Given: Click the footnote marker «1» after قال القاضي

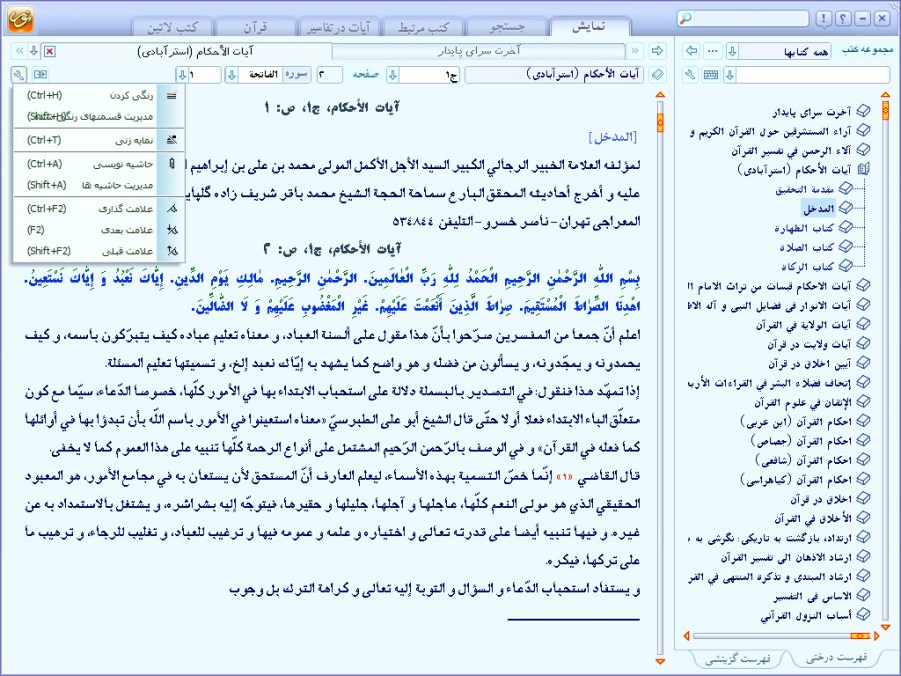Looking at the screenshot, I should pyautogui.click(x=565, y=477).
